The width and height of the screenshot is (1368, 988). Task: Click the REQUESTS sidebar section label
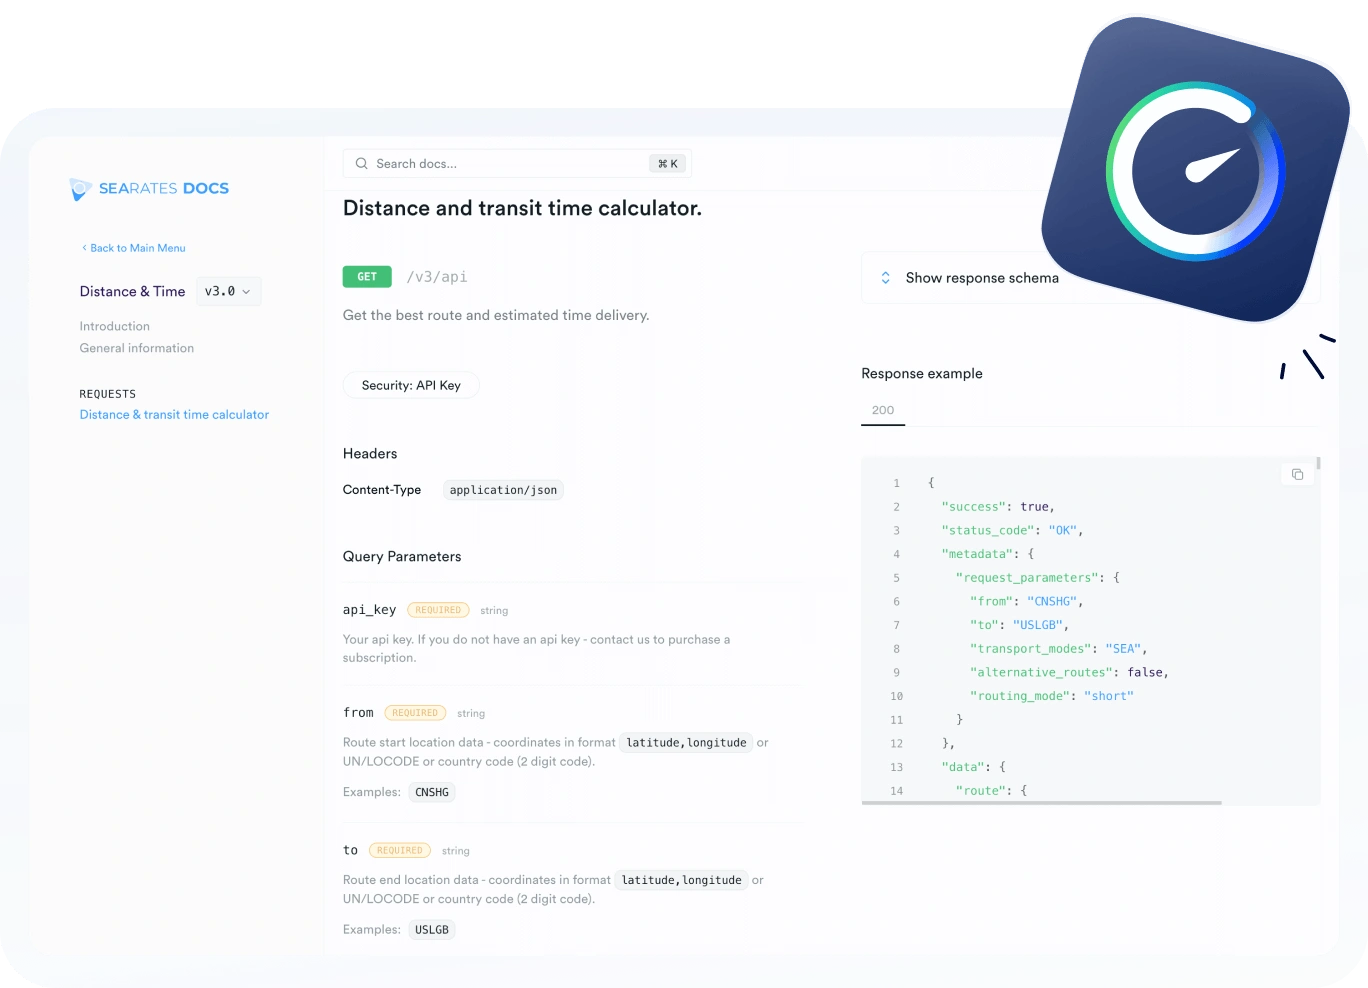108,394
